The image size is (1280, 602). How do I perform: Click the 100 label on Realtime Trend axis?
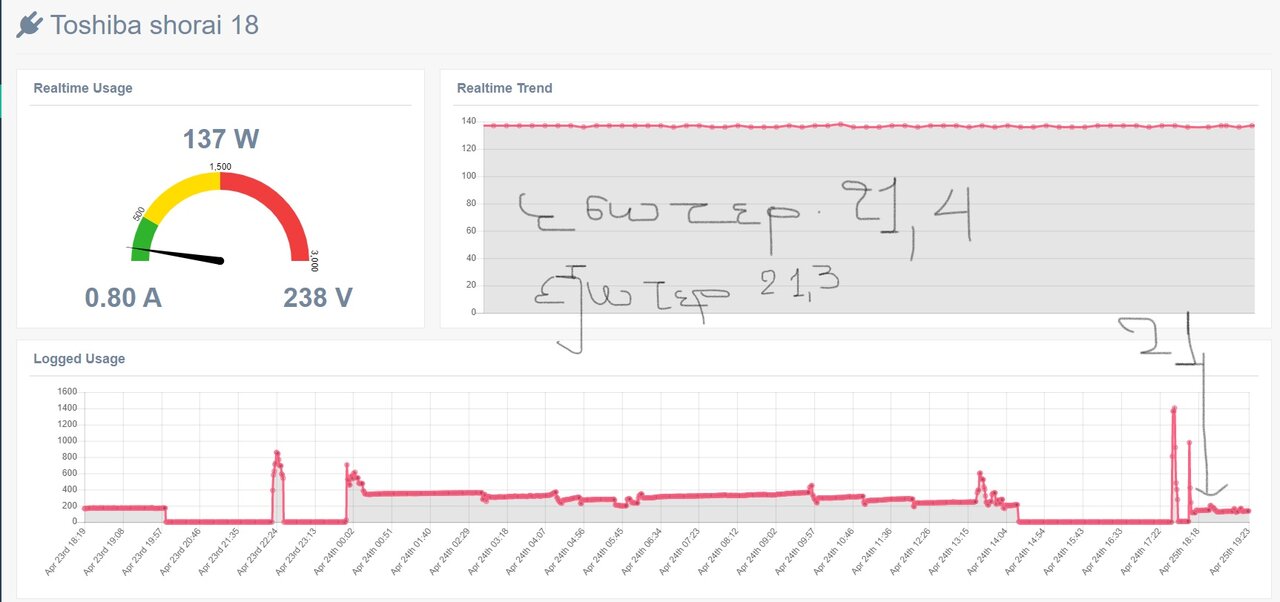(x=468, y=176)
